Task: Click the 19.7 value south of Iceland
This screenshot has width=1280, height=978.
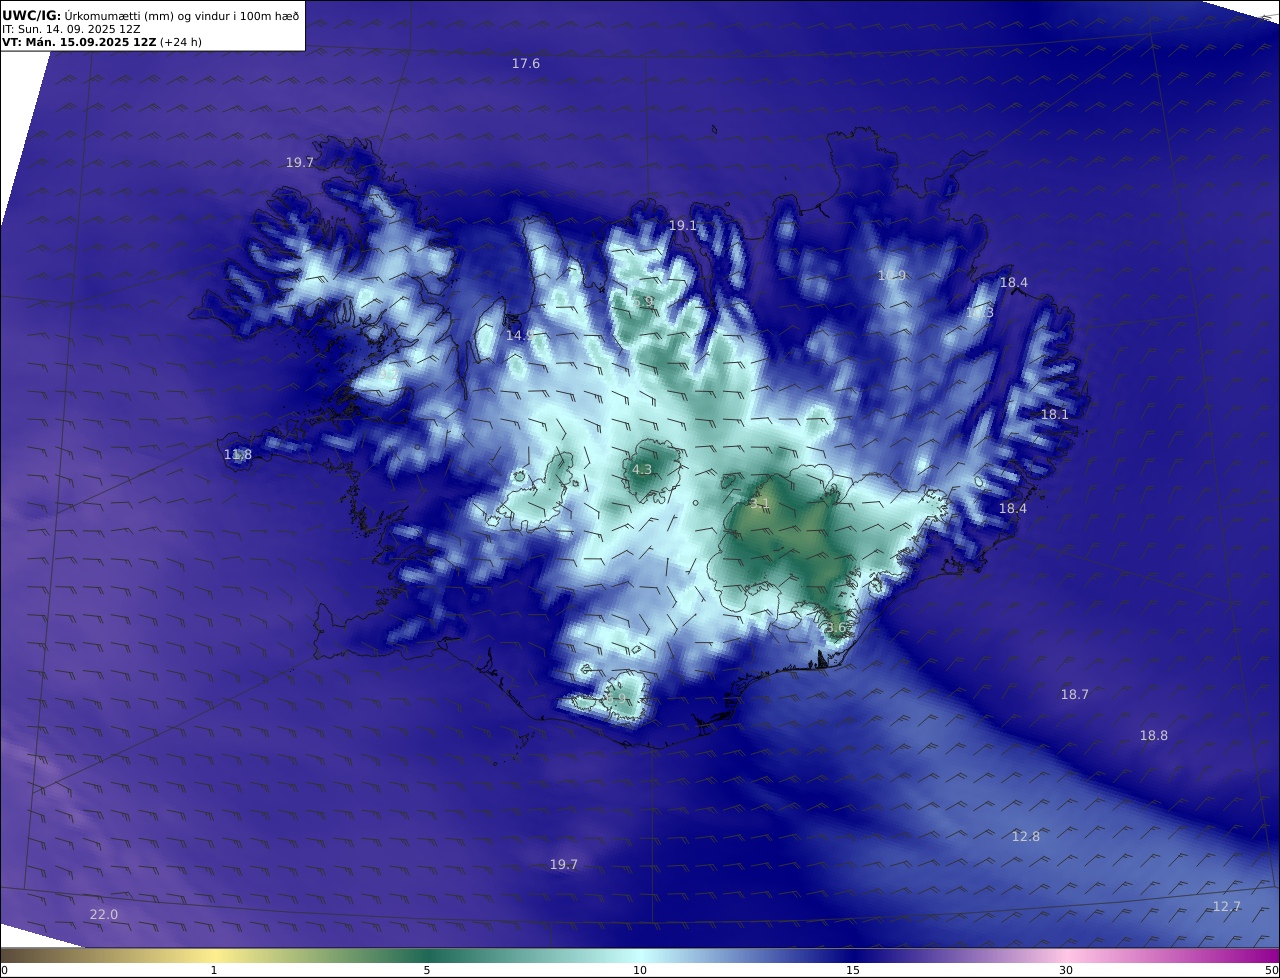Action: (564, 864)
